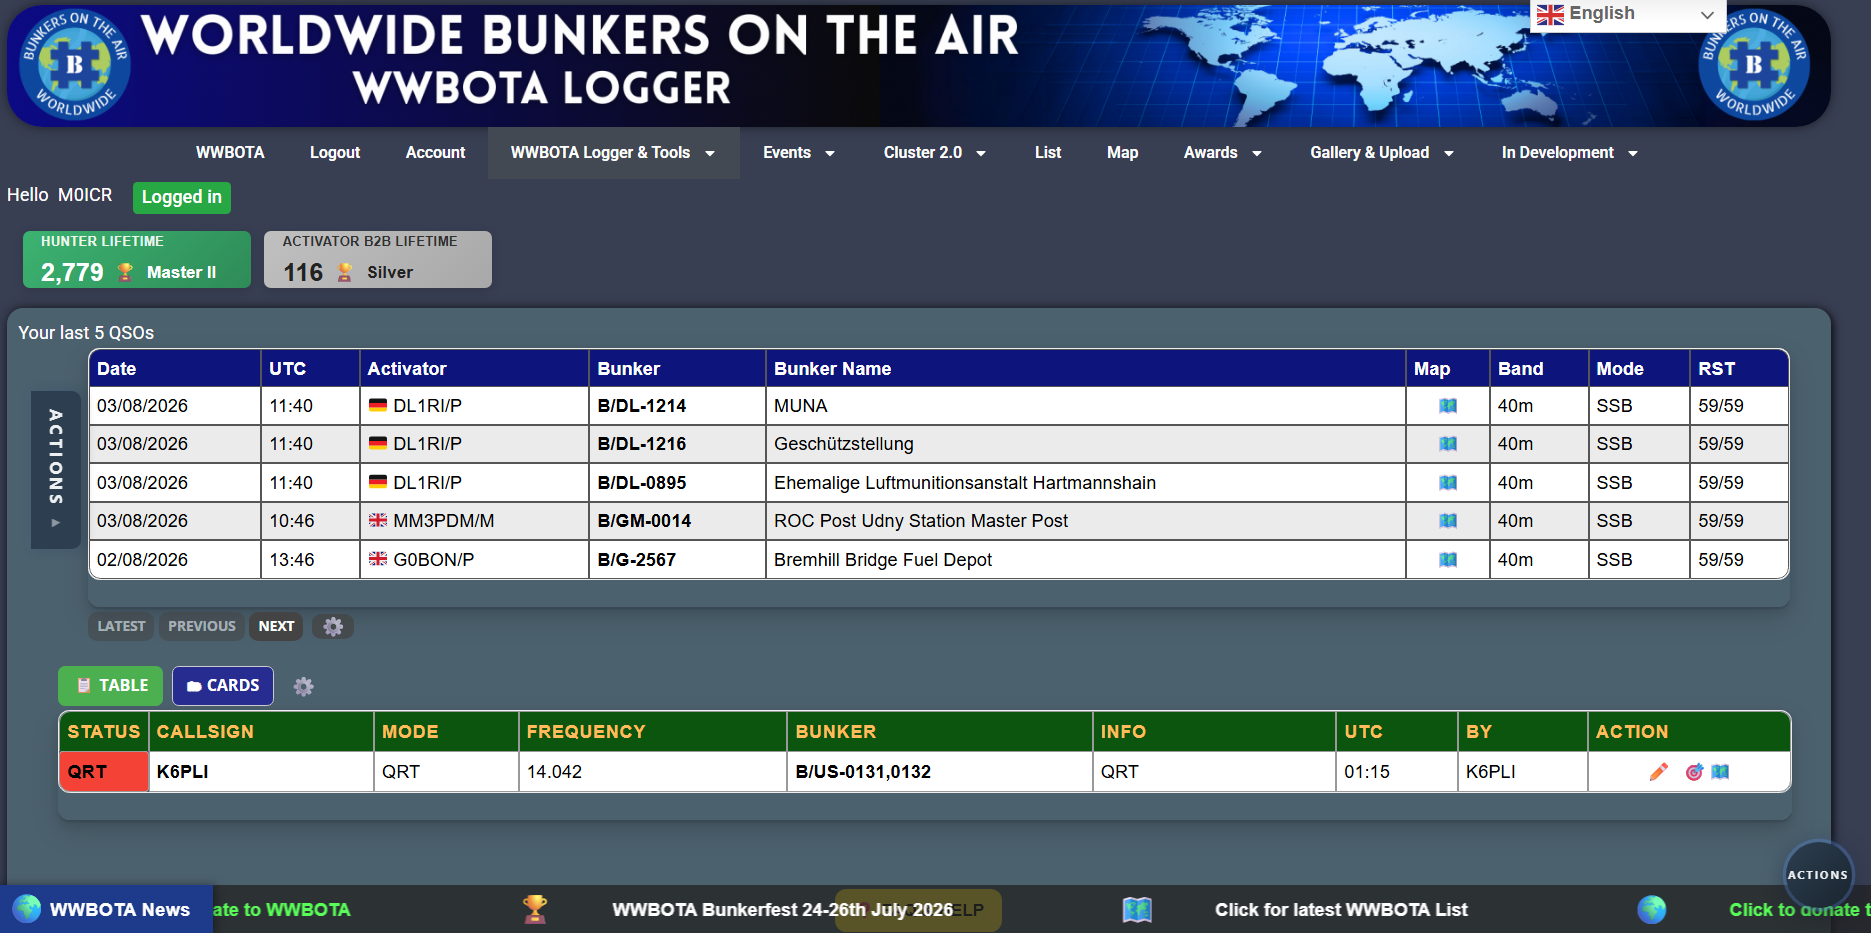Open the Map nav menu item
Image resolution: width=1871 pixels, height=933 pixels.
[x=1123, y=153]
